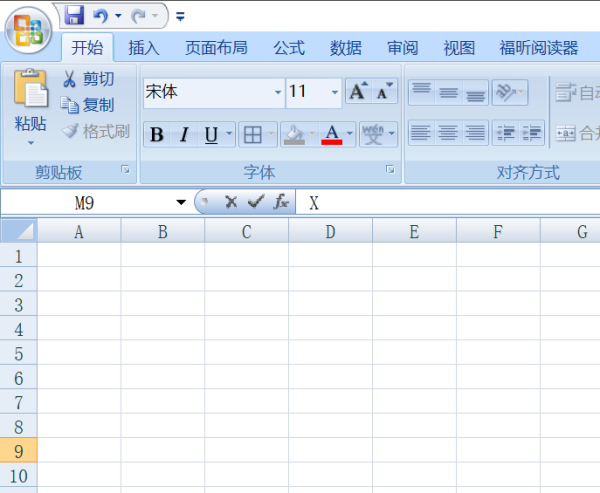
Task: Toggle align text right
Action: 475,133
